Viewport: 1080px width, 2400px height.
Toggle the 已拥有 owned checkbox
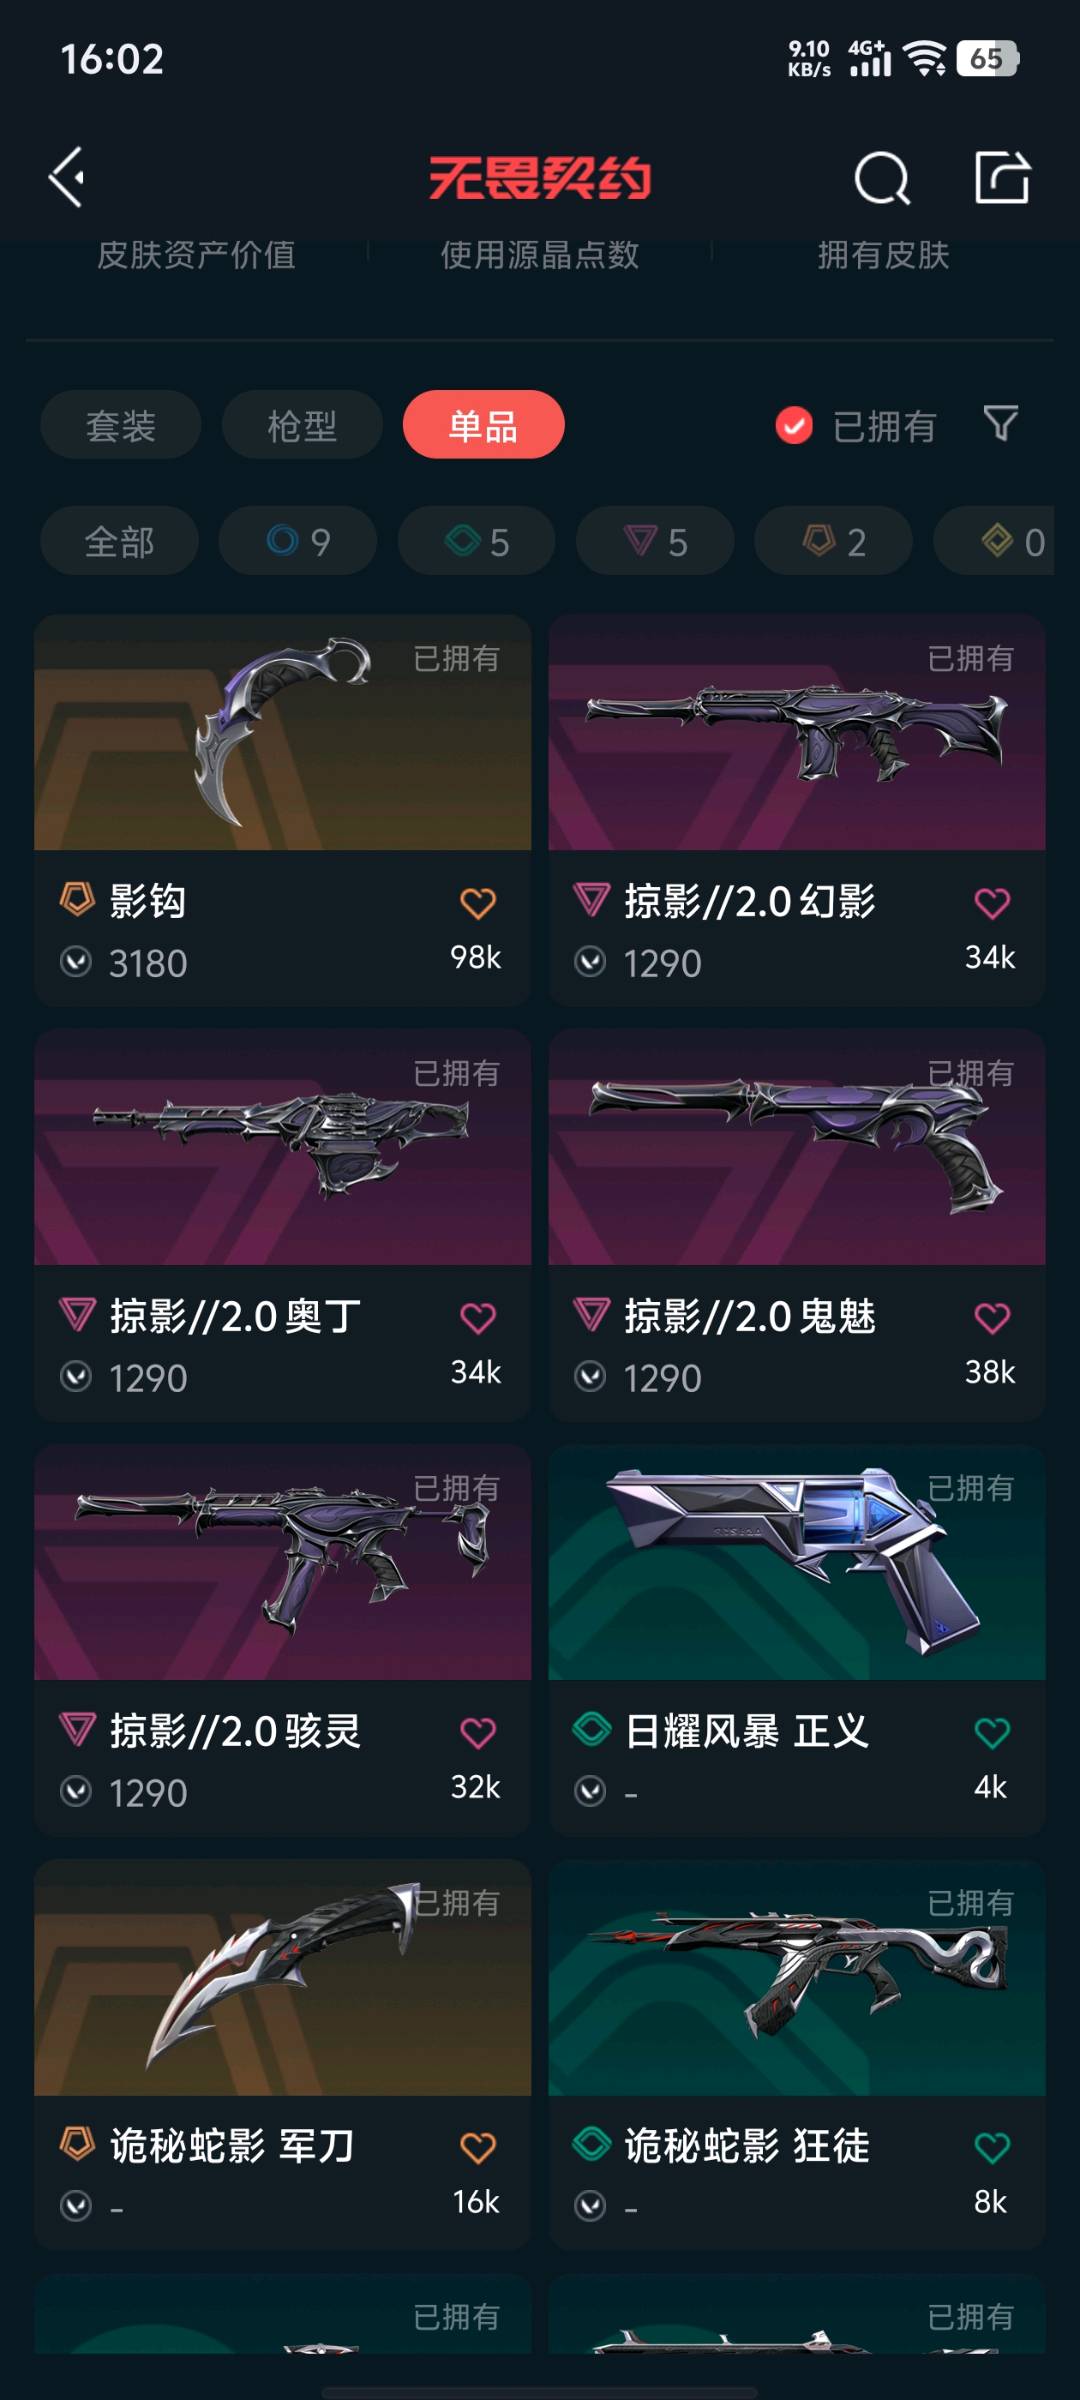tap(794, 426)
